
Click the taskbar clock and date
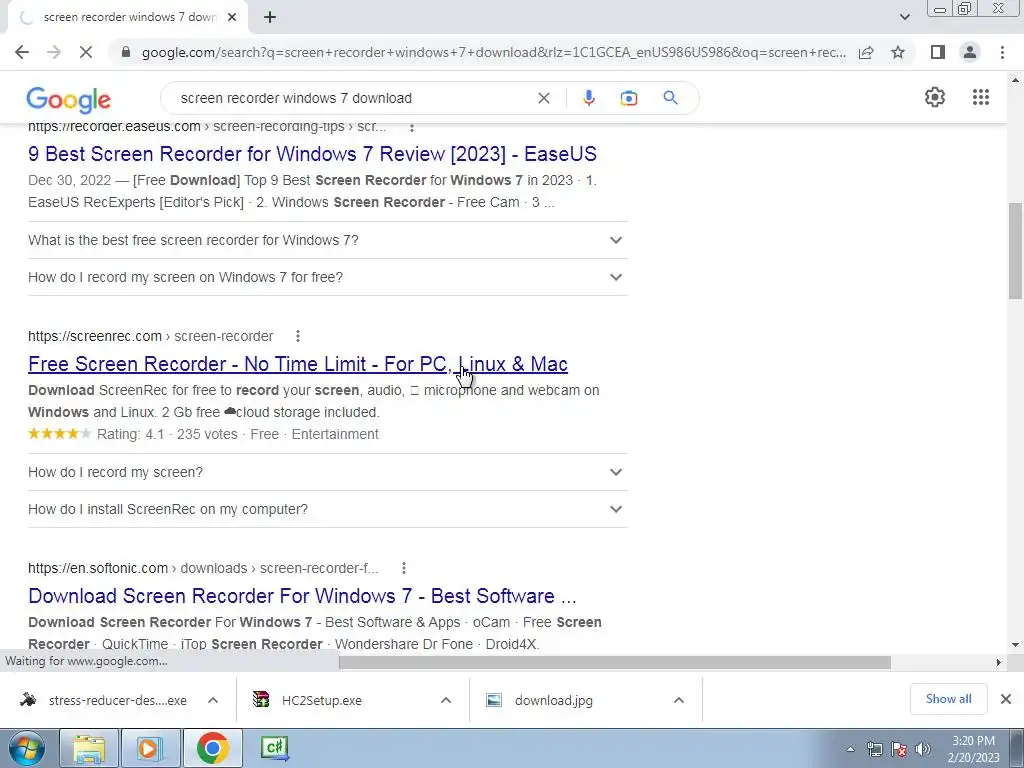pyautogui.click(x=973, y=749)
